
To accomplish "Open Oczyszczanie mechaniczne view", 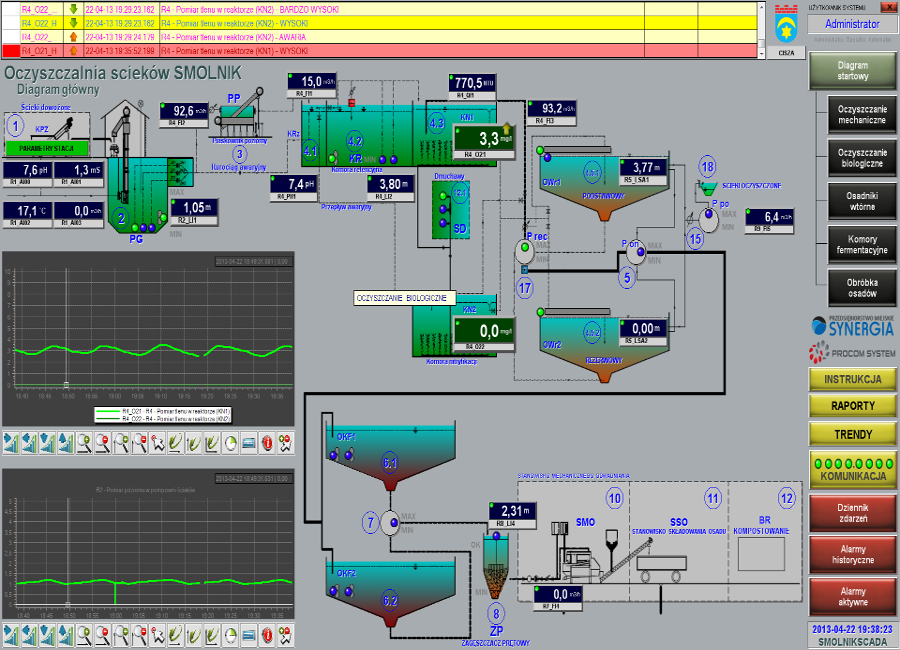I will point(861,114).
